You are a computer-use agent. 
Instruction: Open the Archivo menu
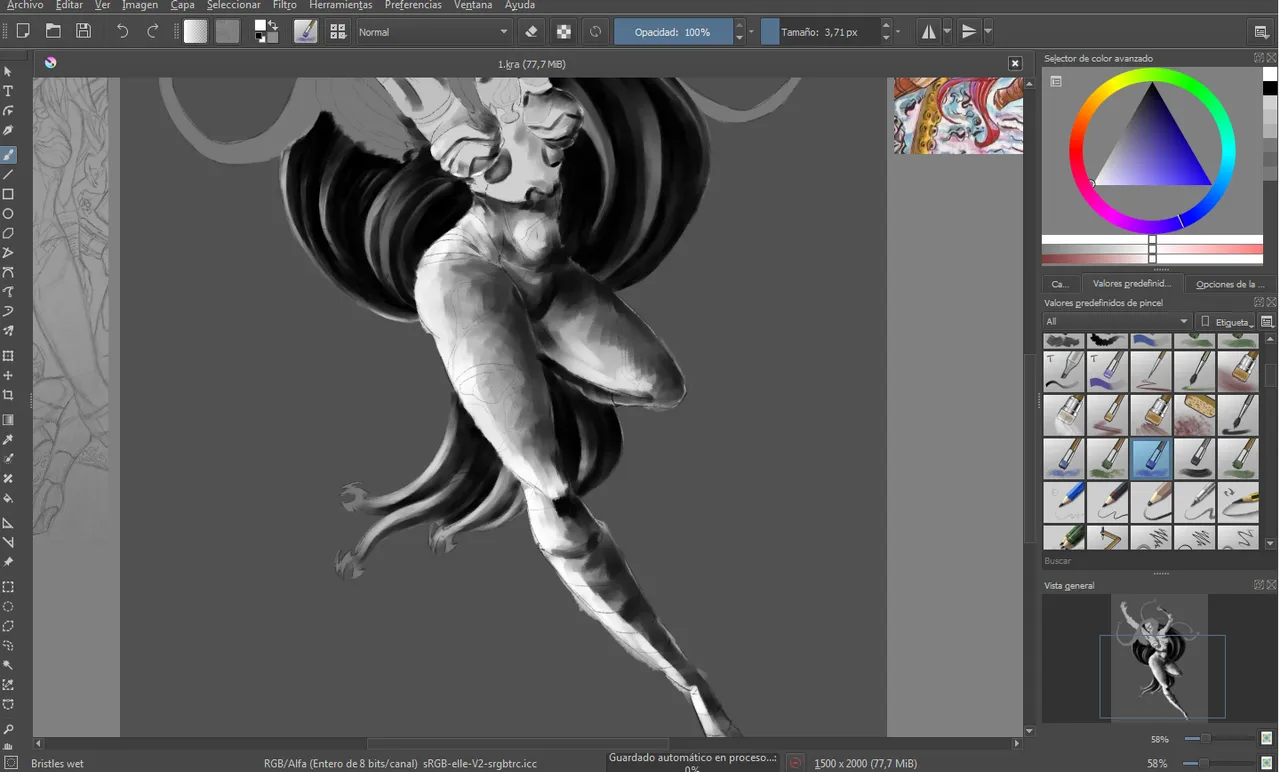(x=25, y=5)
